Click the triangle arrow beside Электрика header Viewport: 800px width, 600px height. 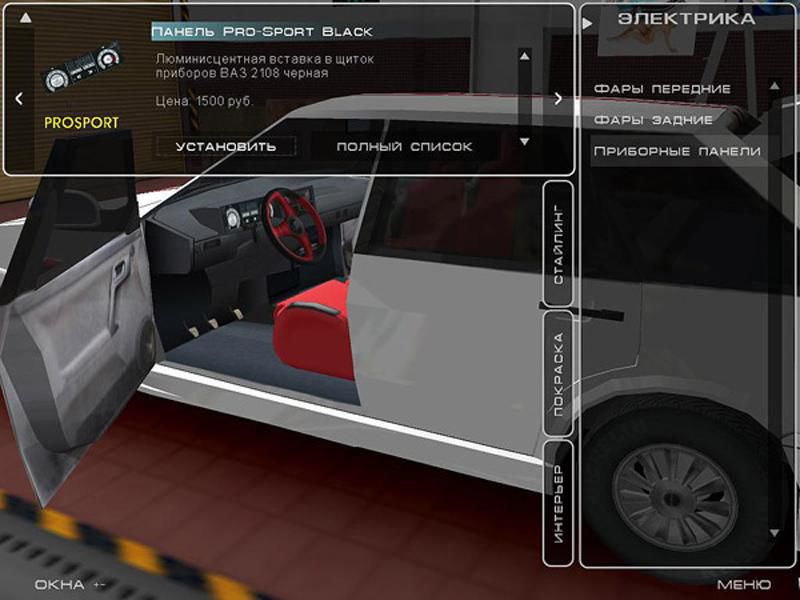588,21
